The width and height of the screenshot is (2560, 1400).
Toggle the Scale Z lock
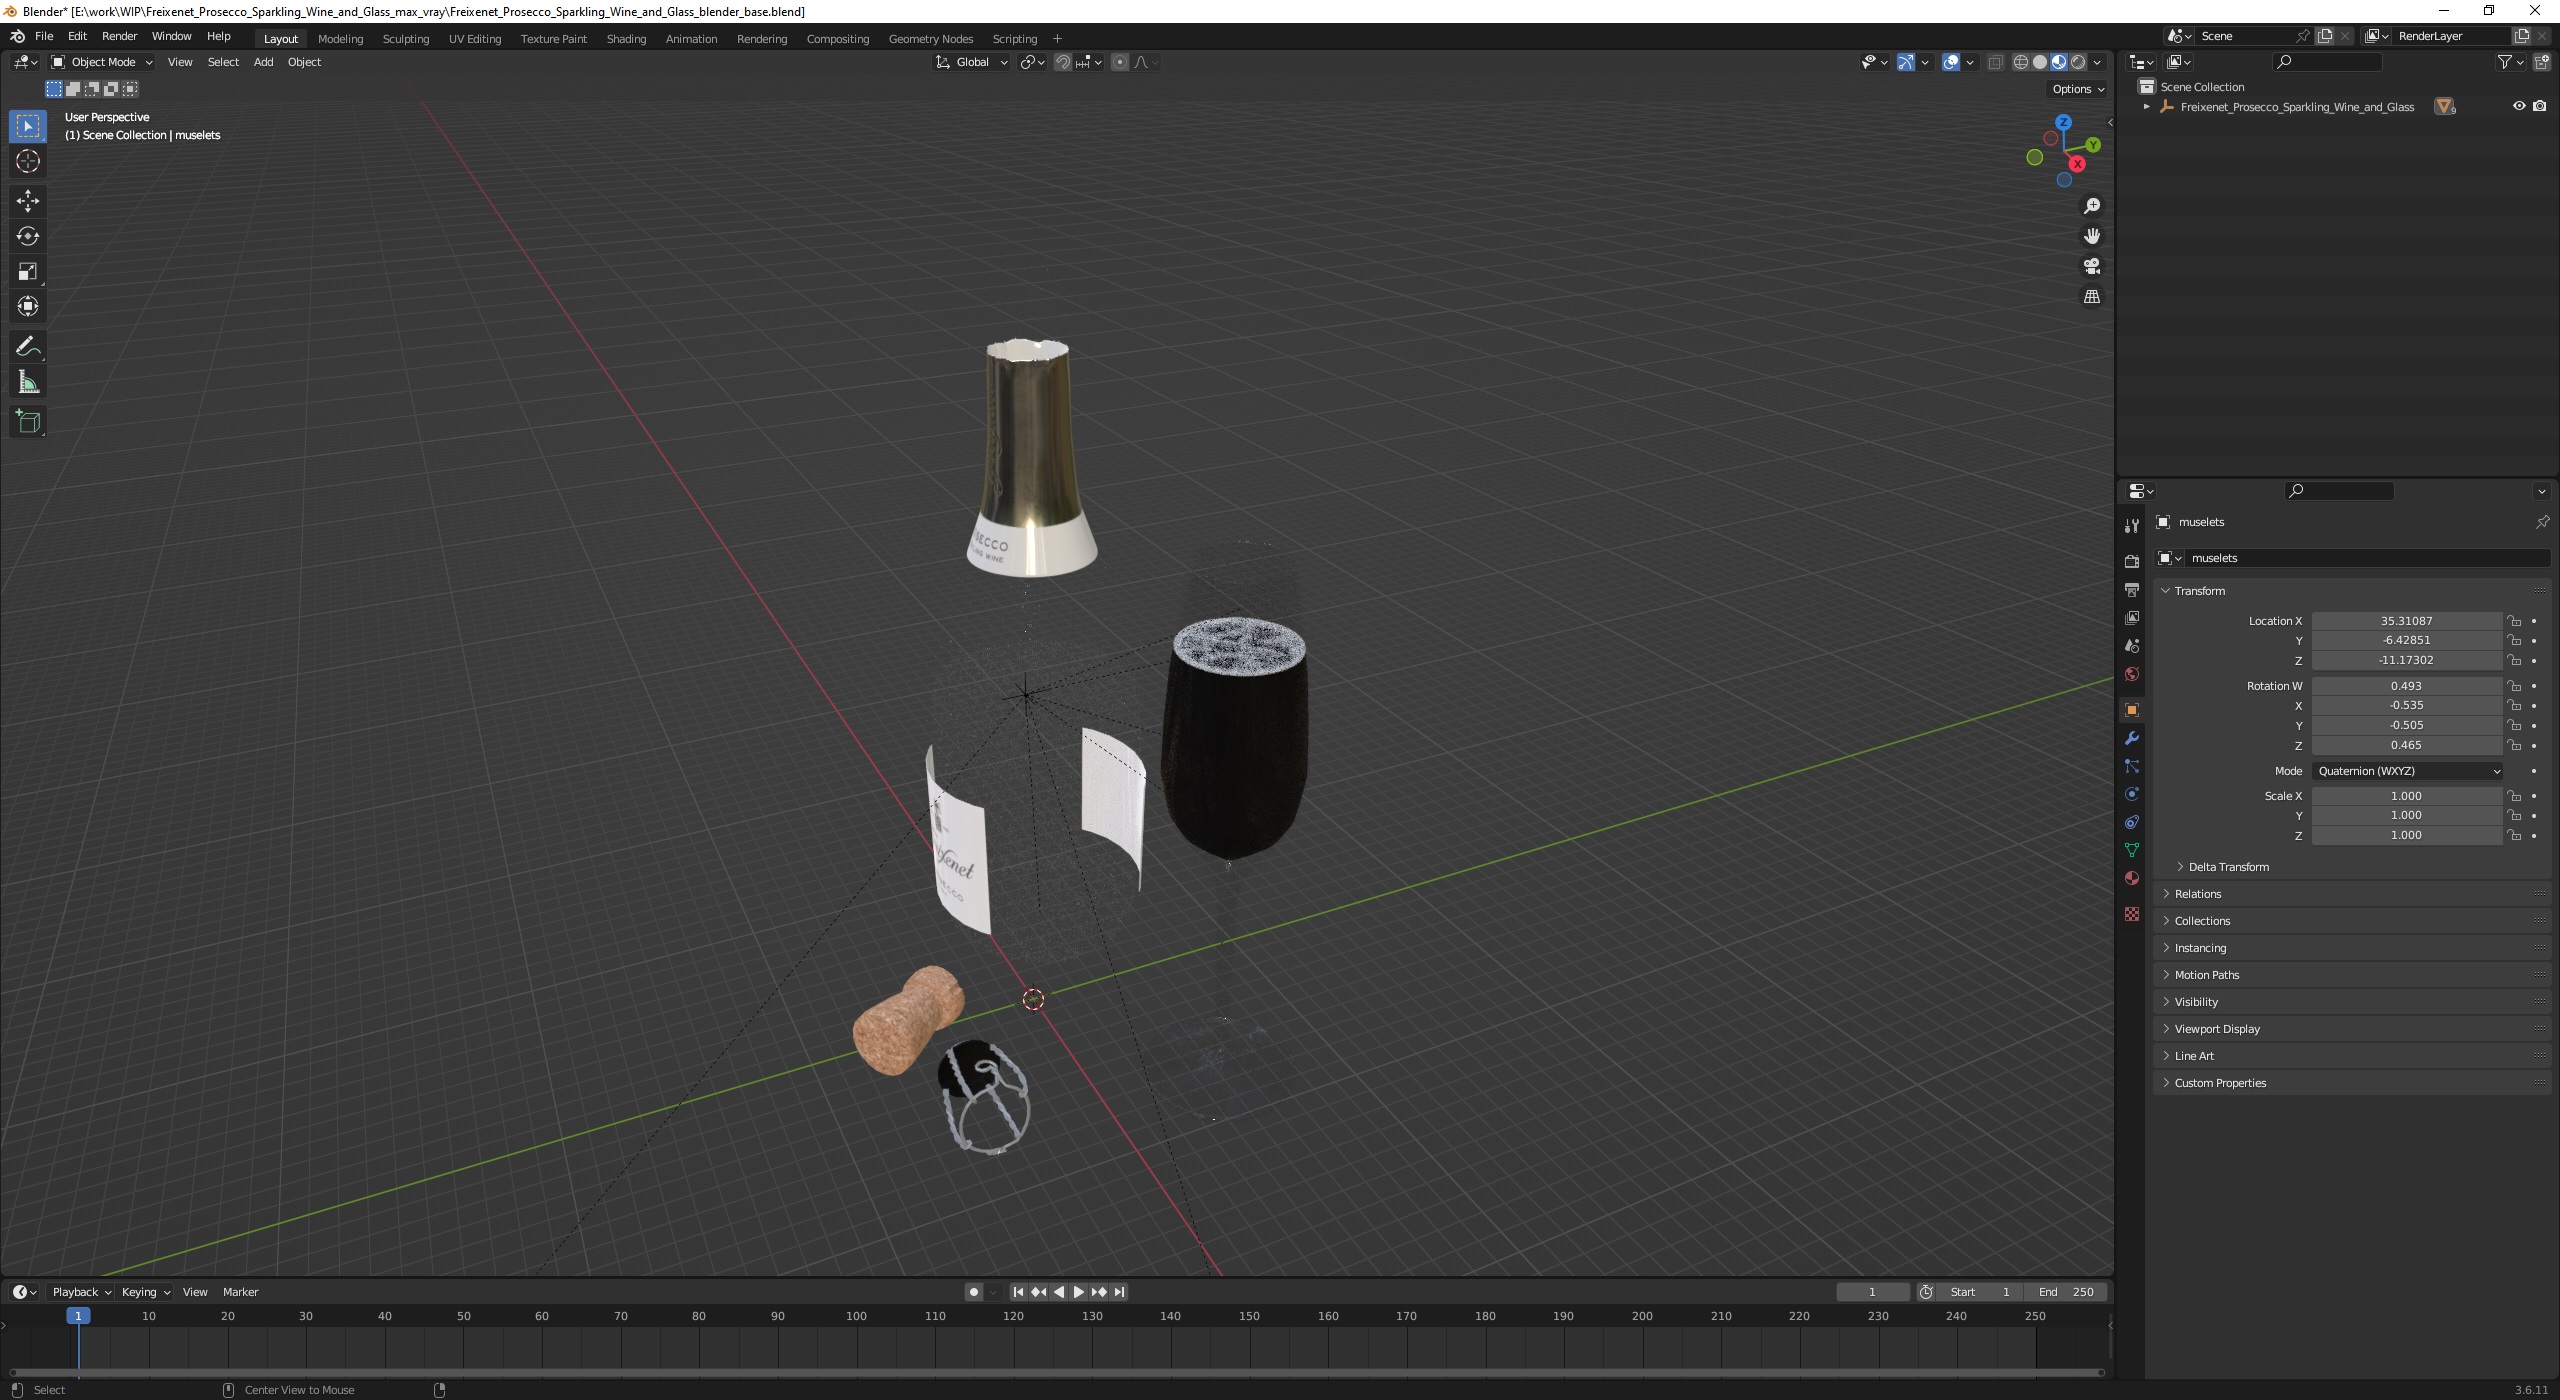click(x=2514, y=835)
